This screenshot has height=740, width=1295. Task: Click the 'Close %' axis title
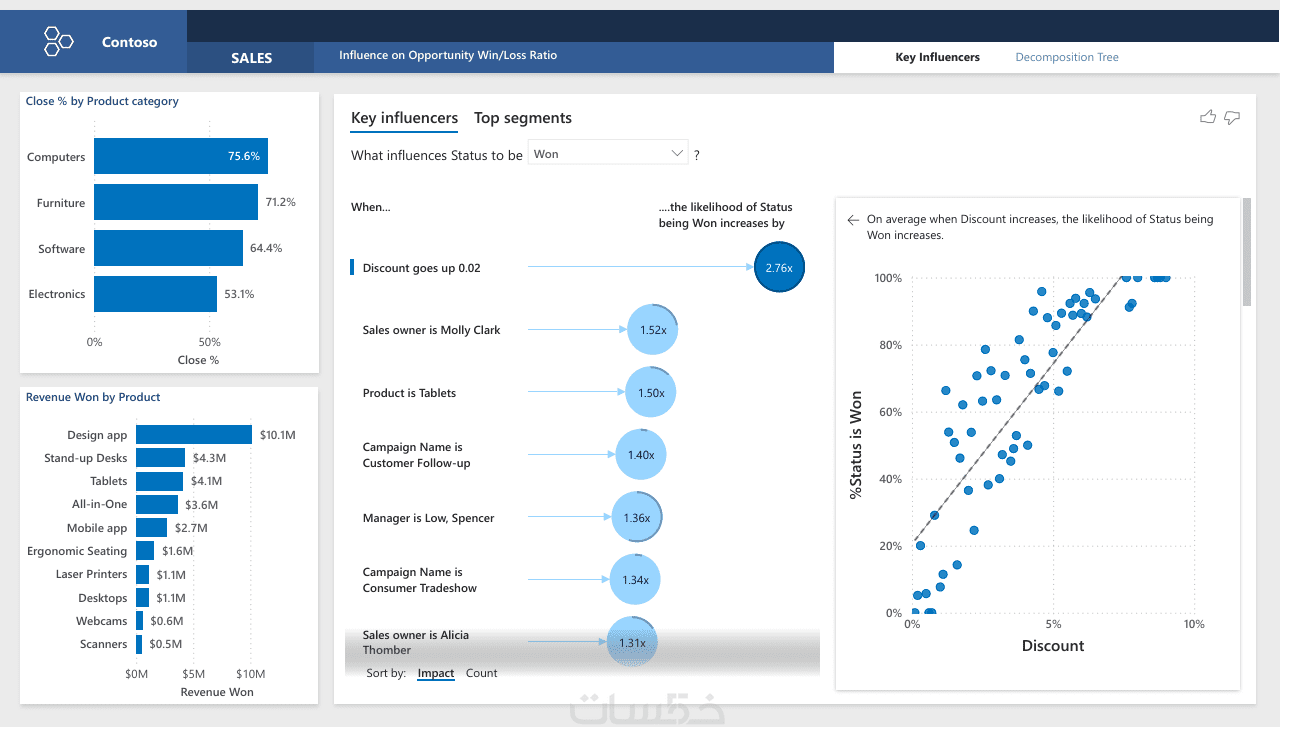[x=198, y=360]
